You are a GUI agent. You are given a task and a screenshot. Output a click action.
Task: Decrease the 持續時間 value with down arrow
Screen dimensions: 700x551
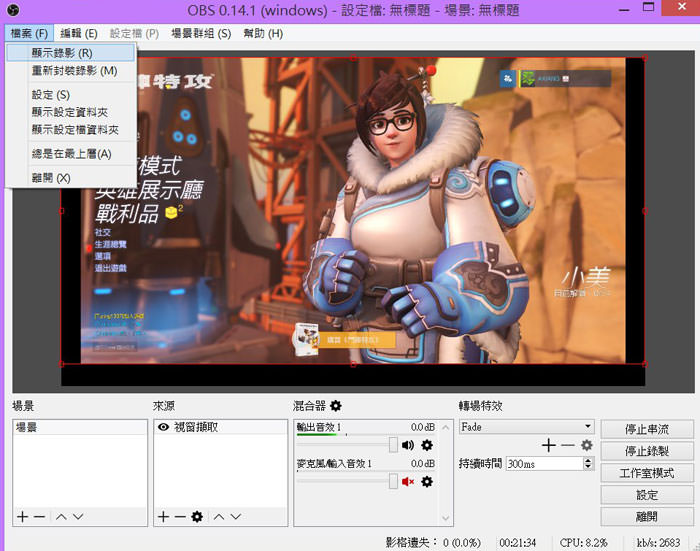click(588, 467)
